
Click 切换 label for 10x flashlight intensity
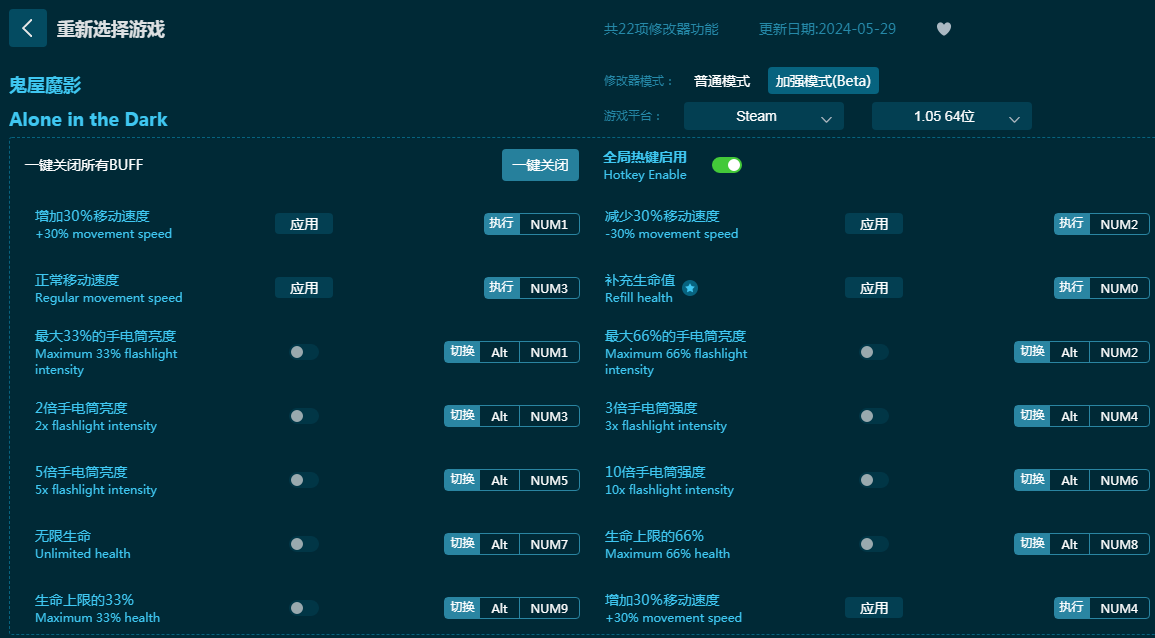pos(1032,480)
